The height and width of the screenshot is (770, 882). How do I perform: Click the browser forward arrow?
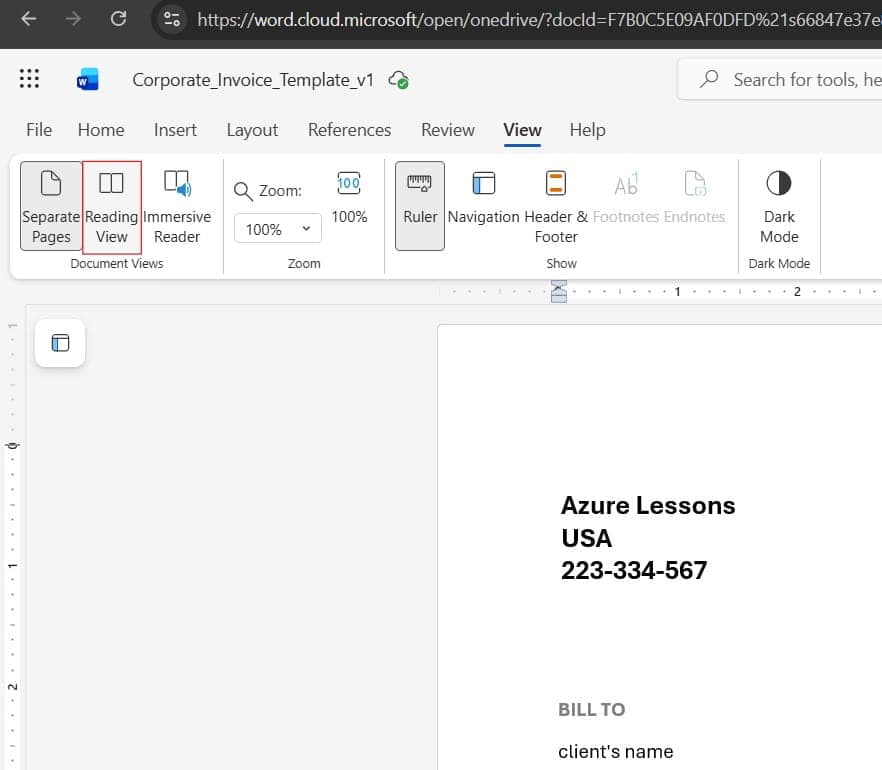[73, 19]
